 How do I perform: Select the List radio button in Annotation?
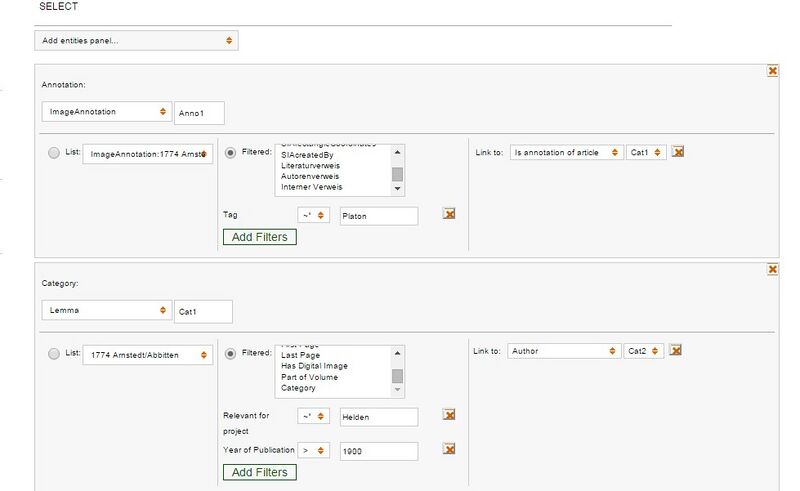point(53,153)
